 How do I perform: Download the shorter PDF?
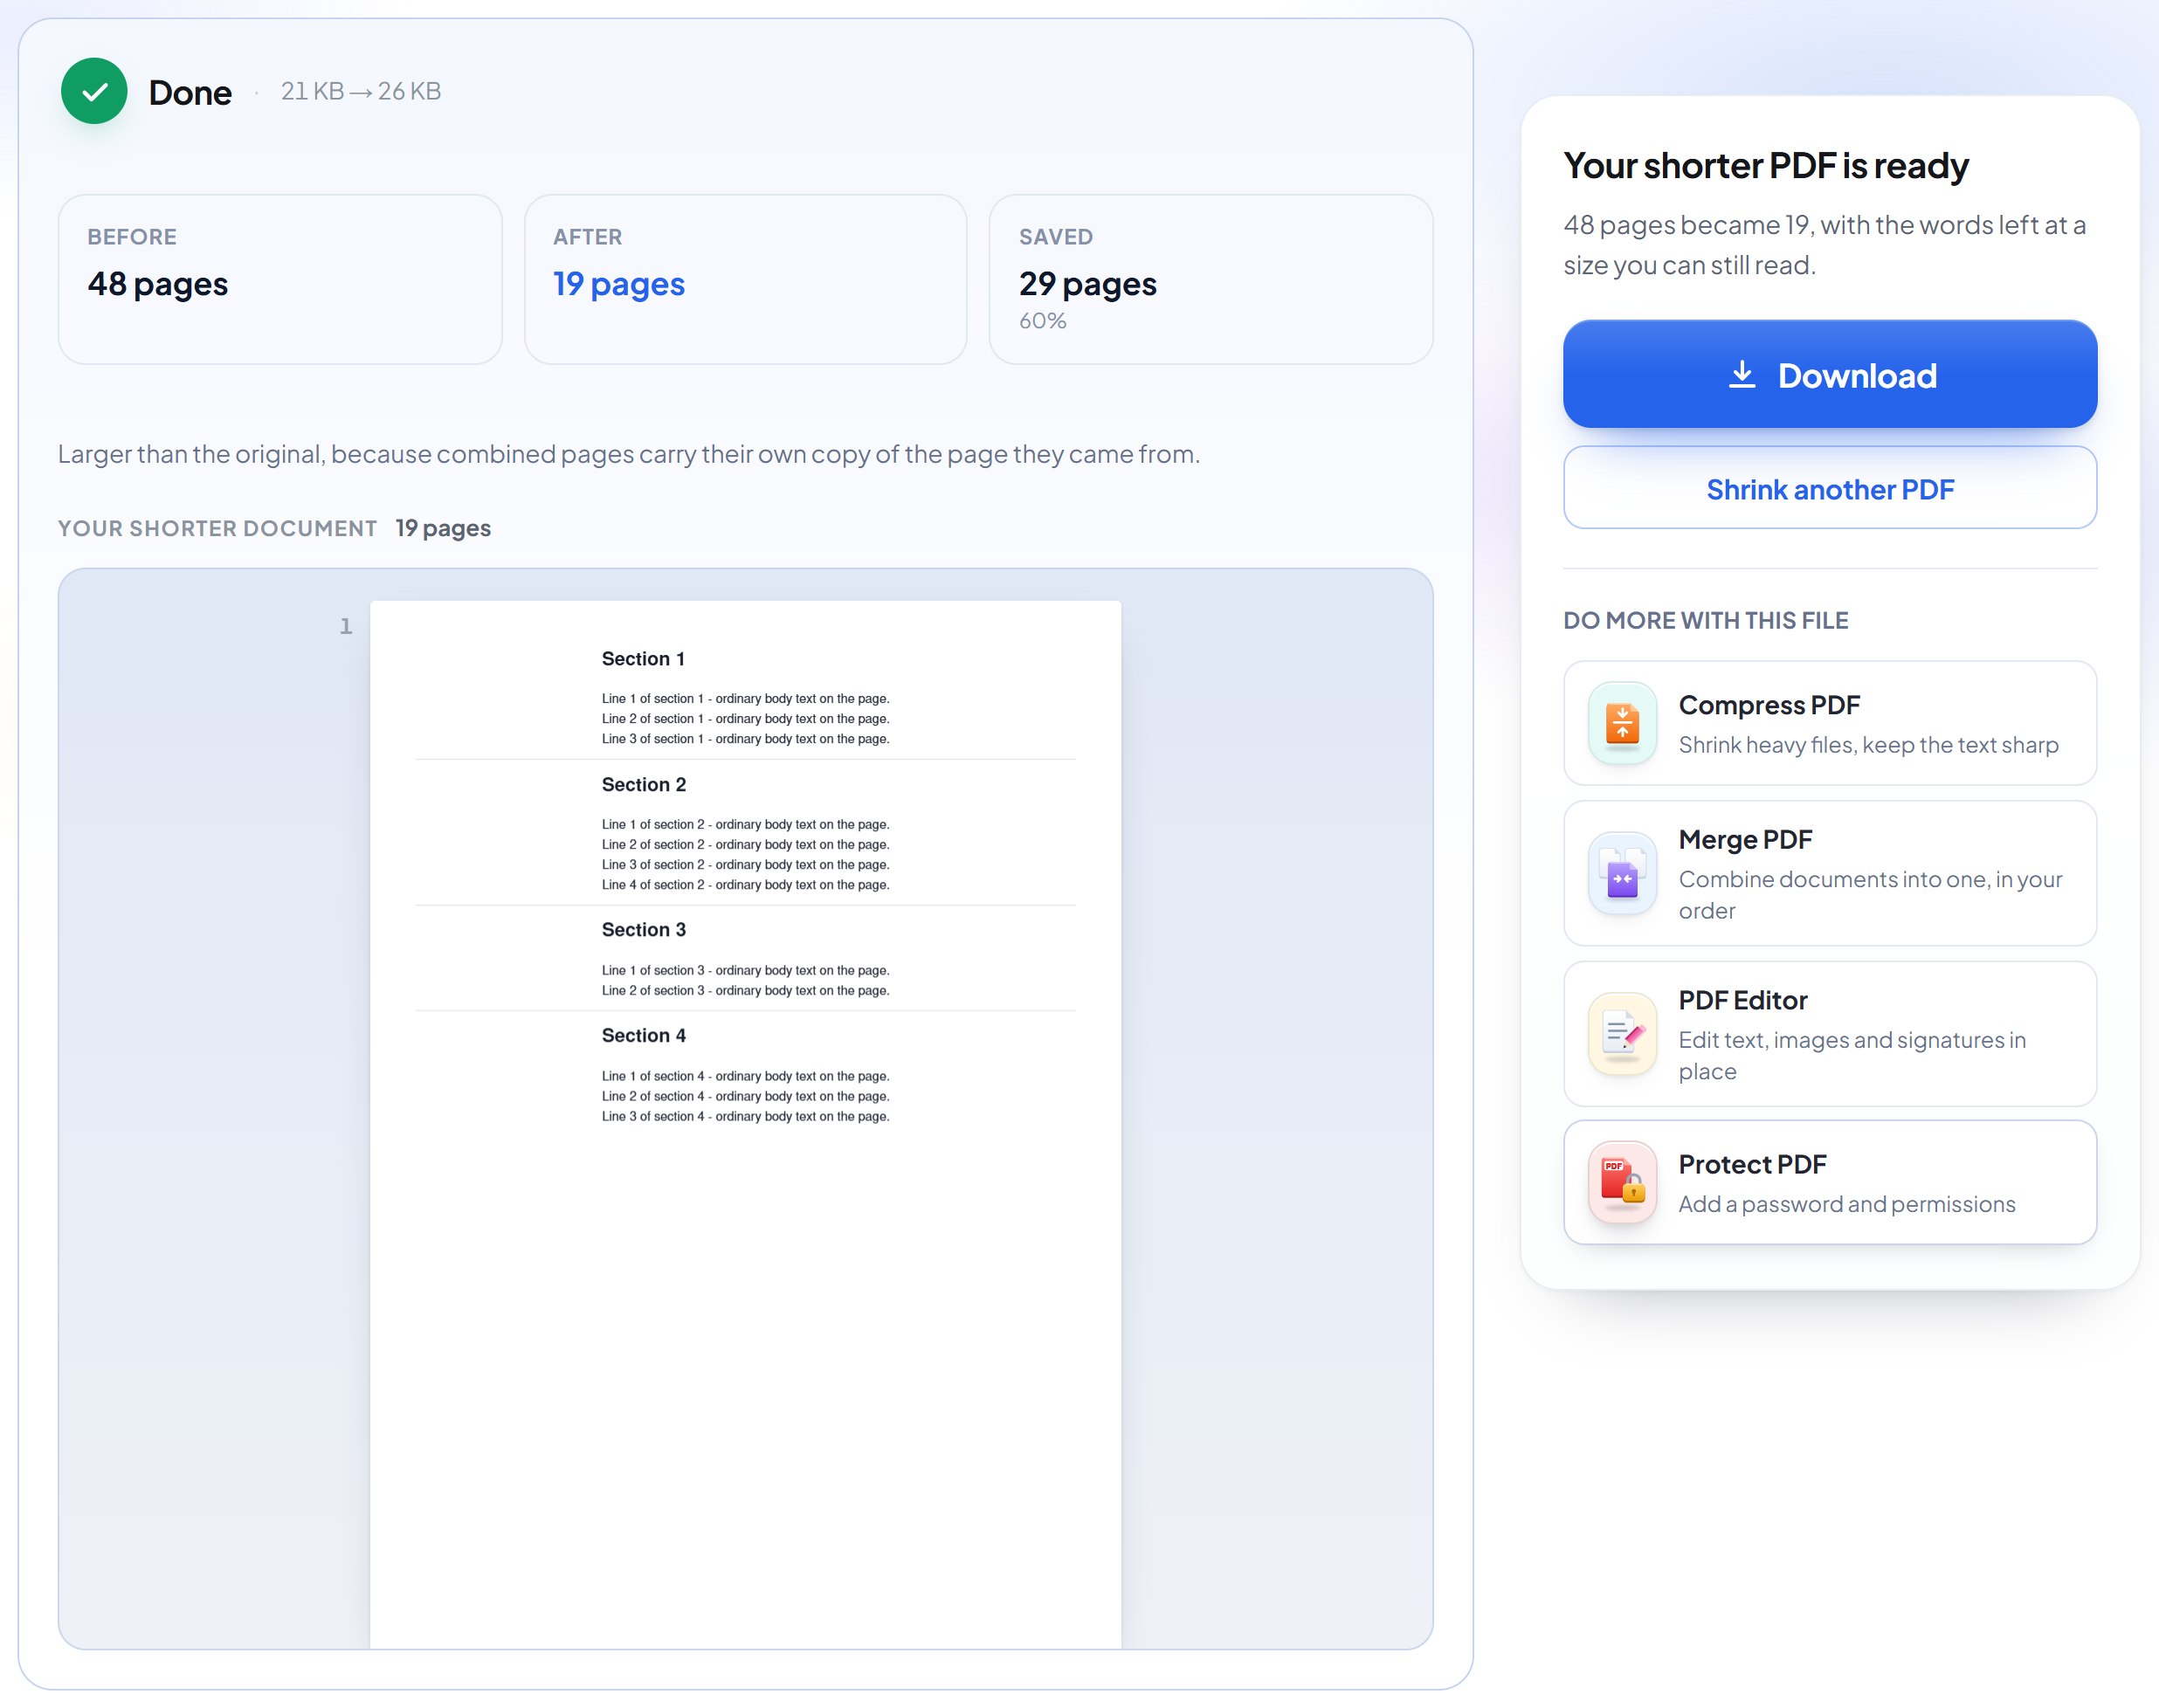click(1830, 374)
